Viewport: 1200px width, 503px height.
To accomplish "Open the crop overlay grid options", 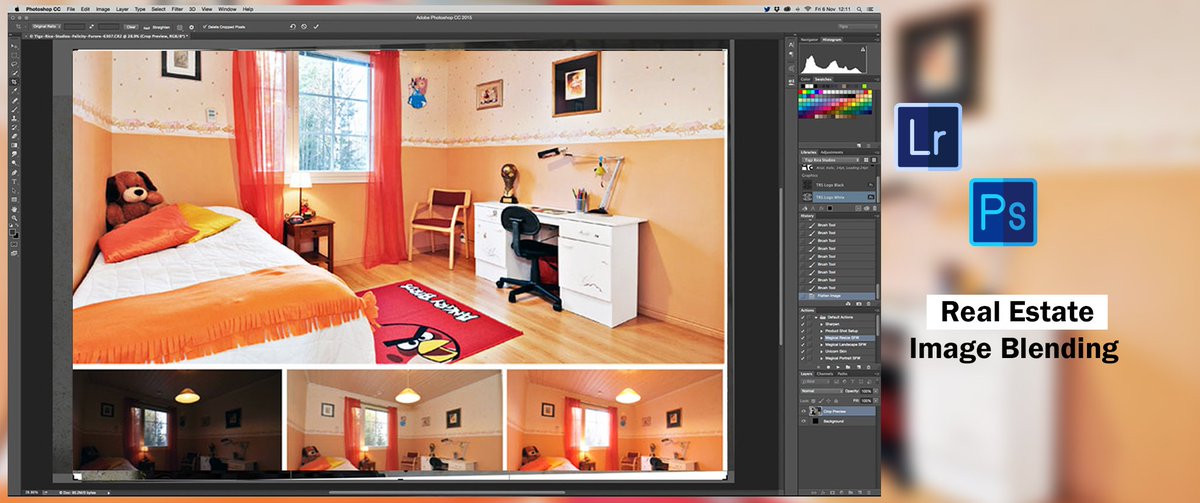I will [x=180, y=27].
